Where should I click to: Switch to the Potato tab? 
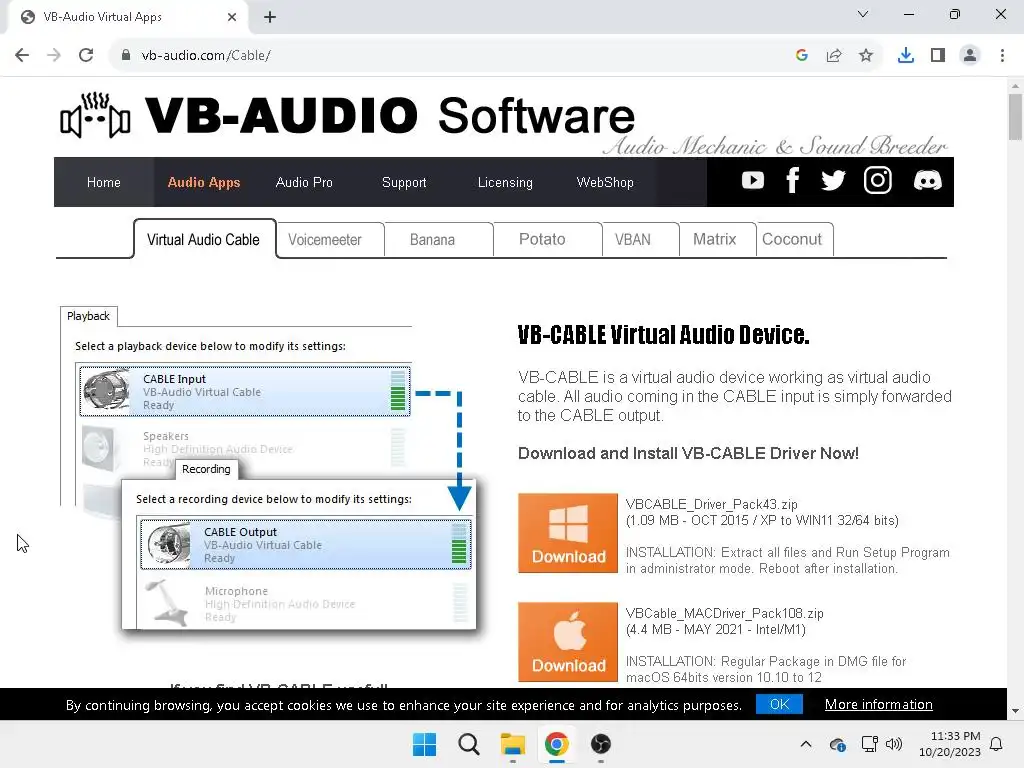(547, 239)
